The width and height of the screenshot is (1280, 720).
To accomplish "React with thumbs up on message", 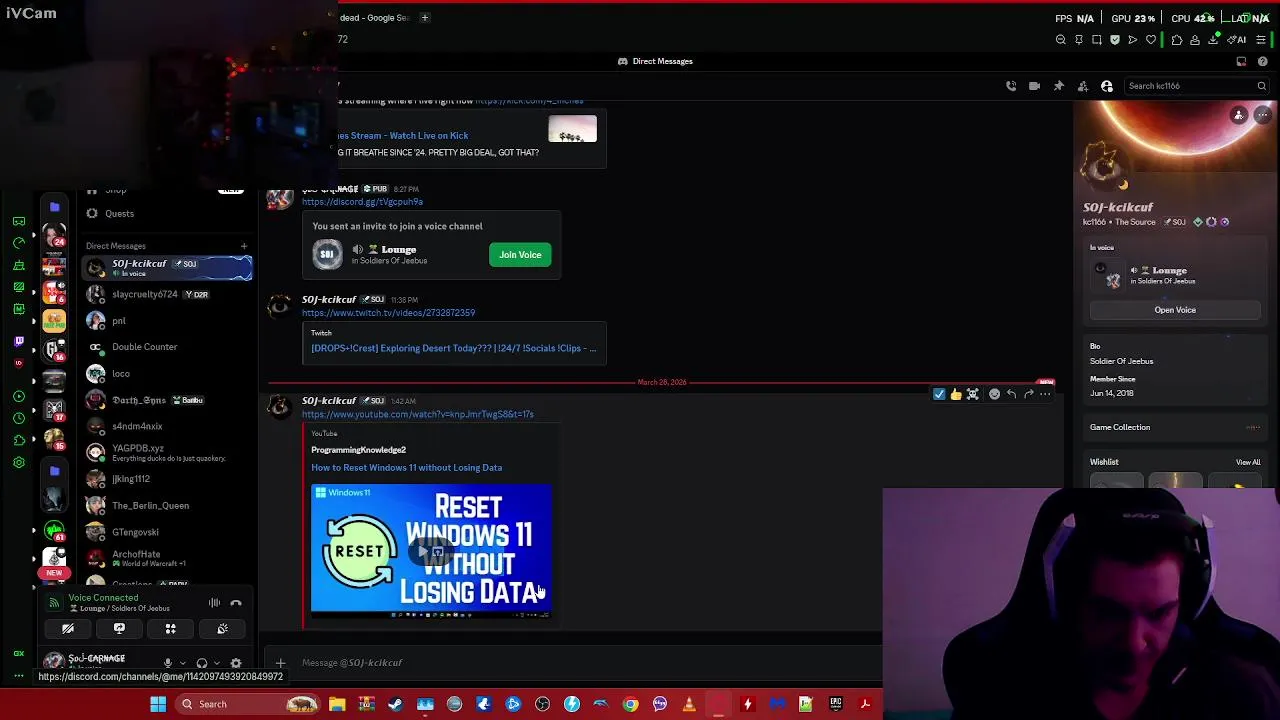I will coord(956,395).
